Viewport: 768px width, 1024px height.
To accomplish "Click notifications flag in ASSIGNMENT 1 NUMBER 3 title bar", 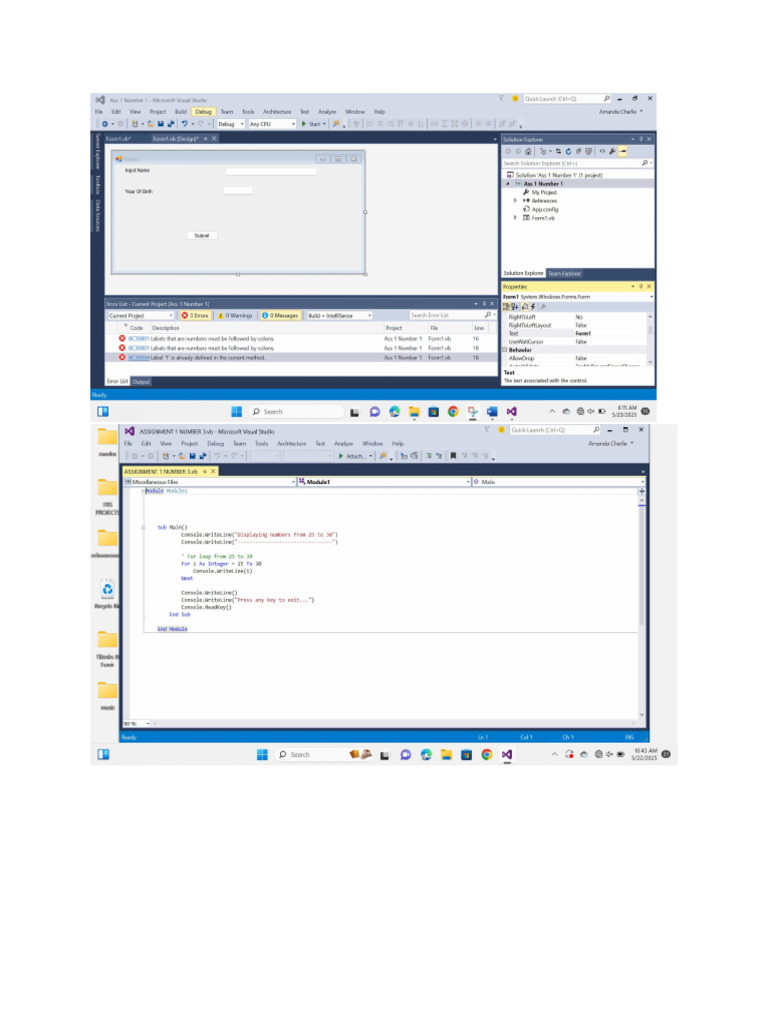I will [487, 430].
